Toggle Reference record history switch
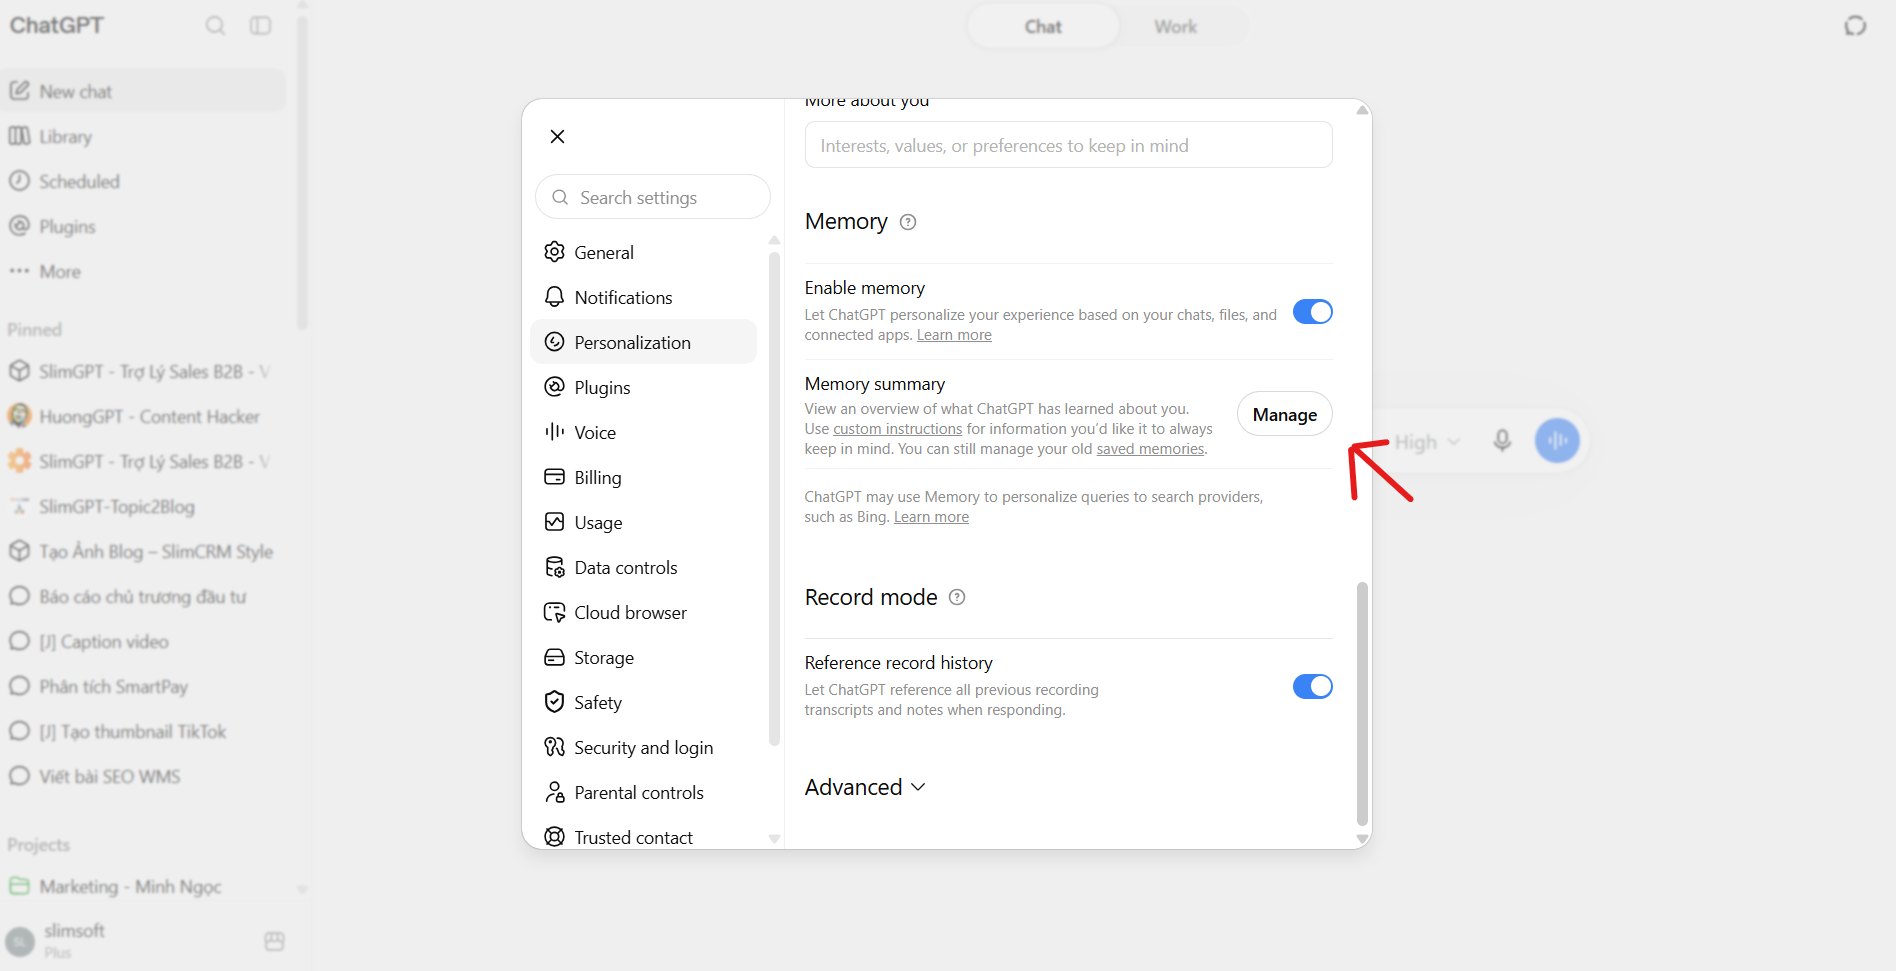1896x971 pixels. pos(1312,686)
